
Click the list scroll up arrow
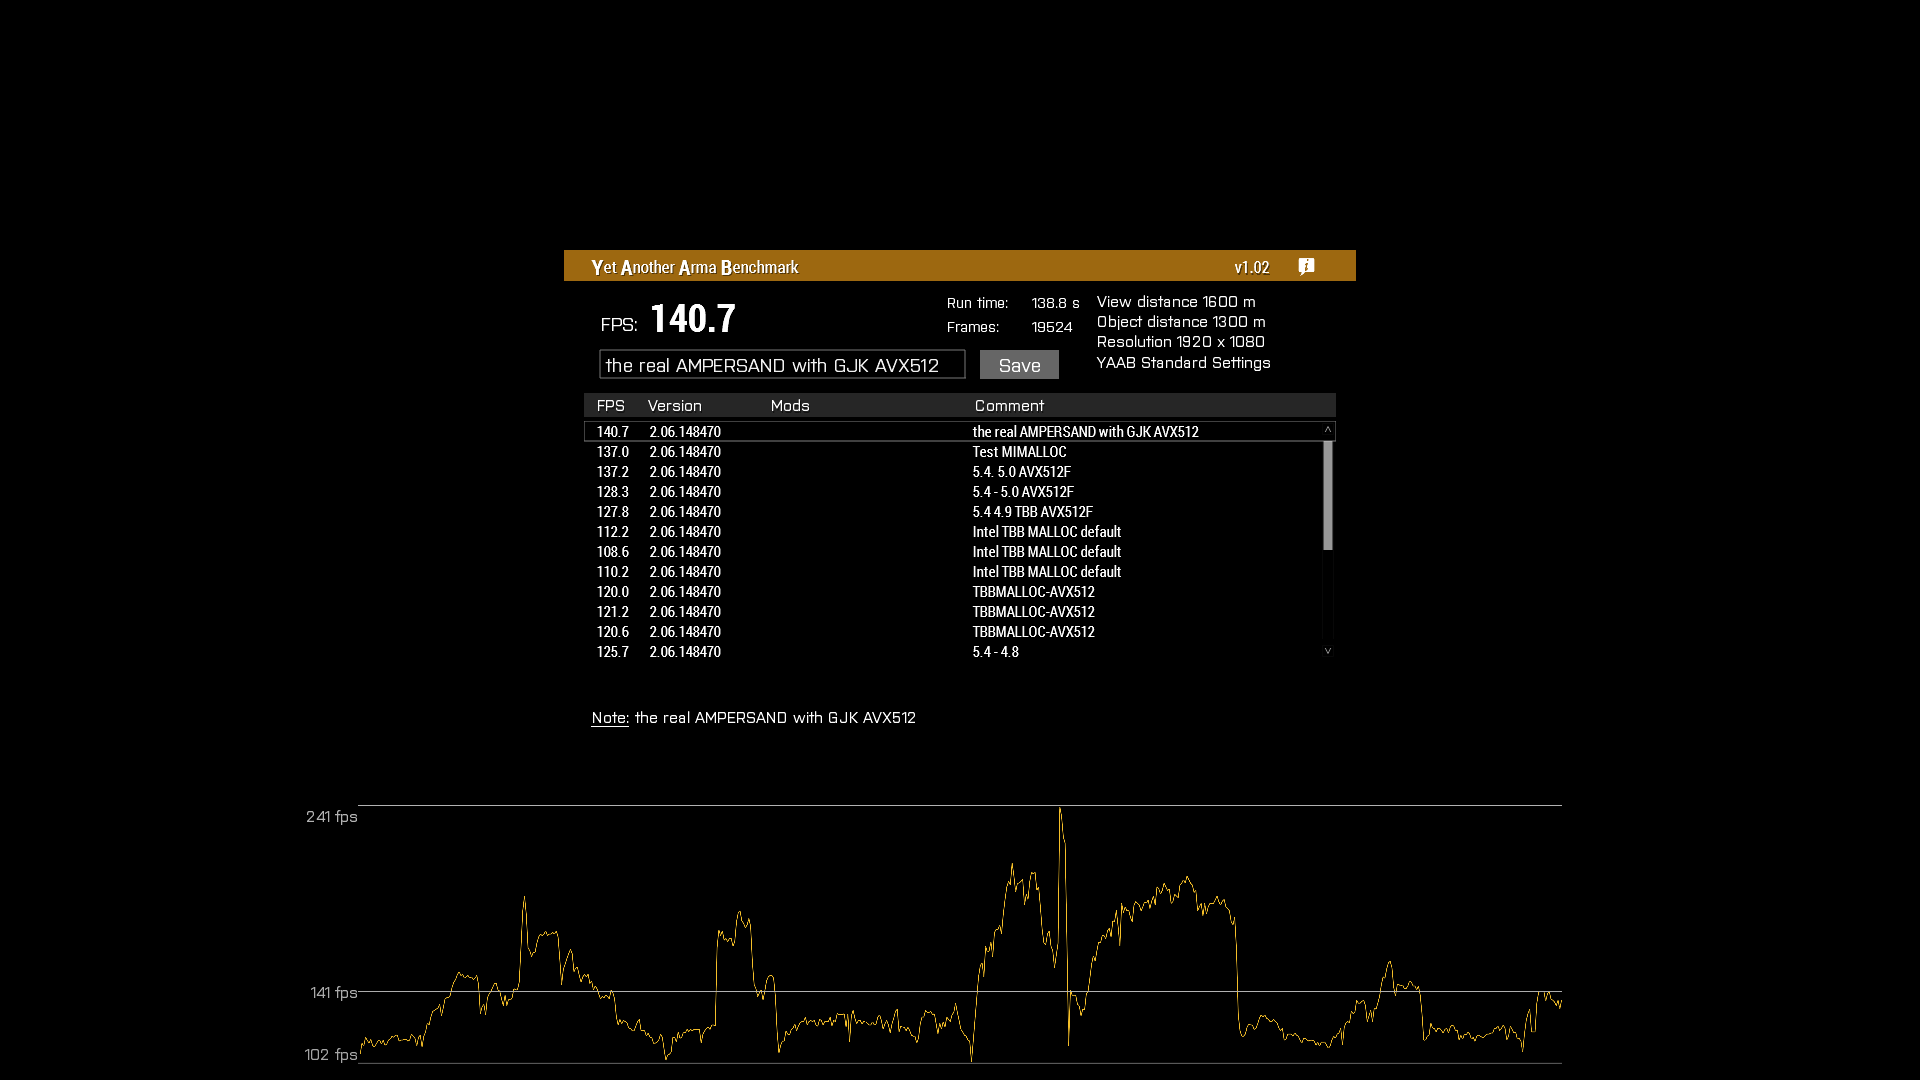point(1328,430)
